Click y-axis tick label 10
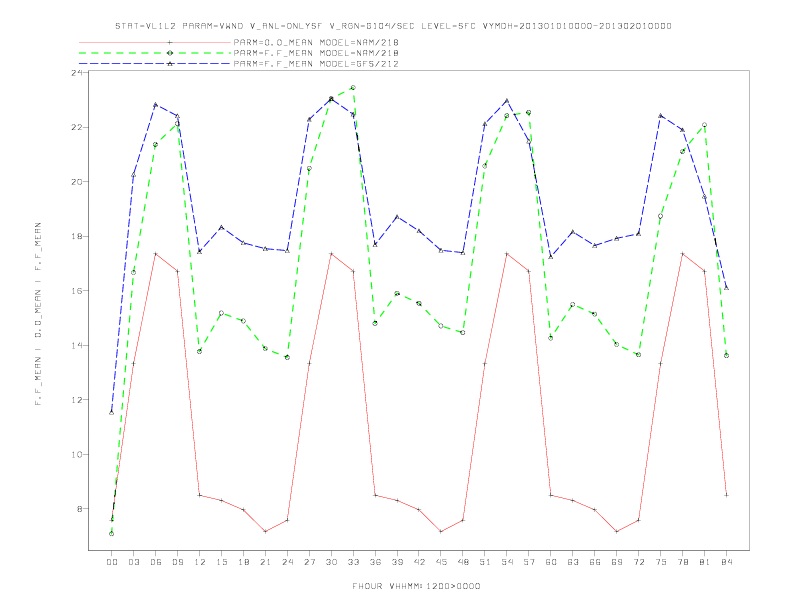792x612 pixels. click(x=77, y=454)
